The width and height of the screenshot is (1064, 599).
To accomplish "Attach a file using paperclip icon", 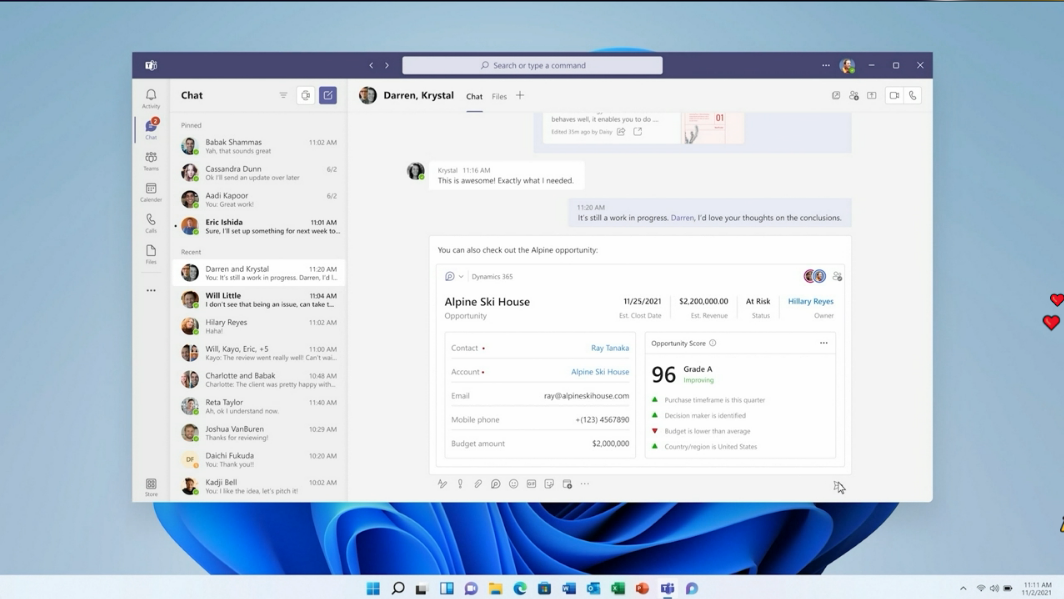I will click(x=478, y=484).
